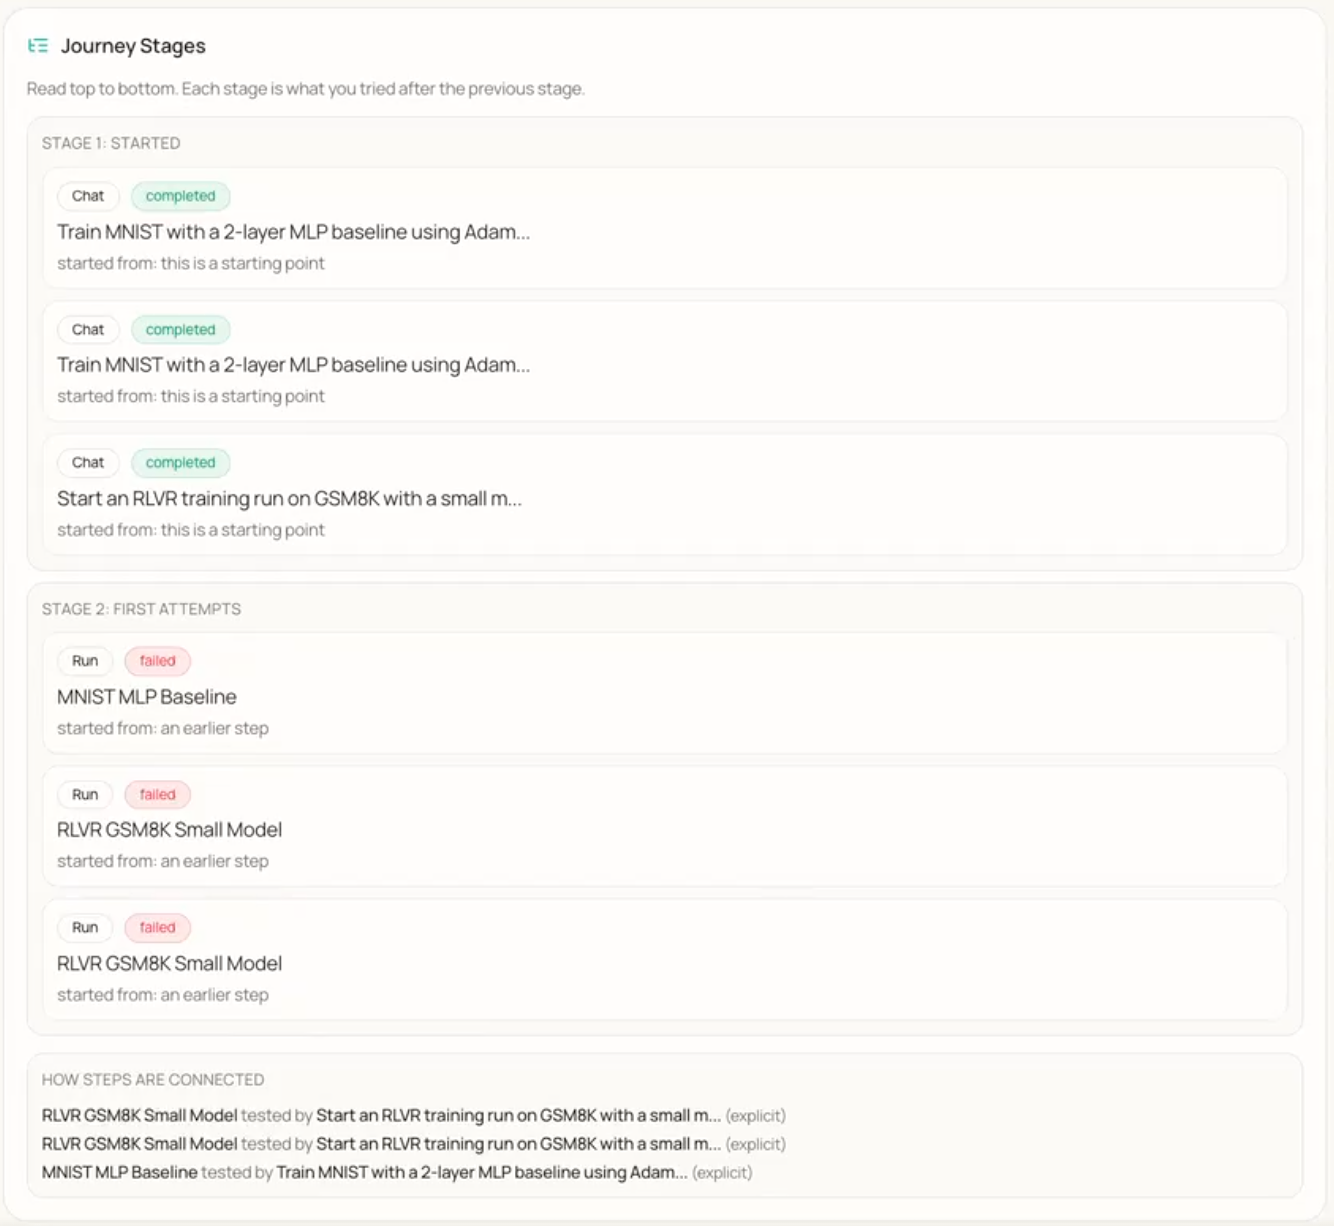
Task: Open the Start an RLVR training run chat
Action: [289, 499]
